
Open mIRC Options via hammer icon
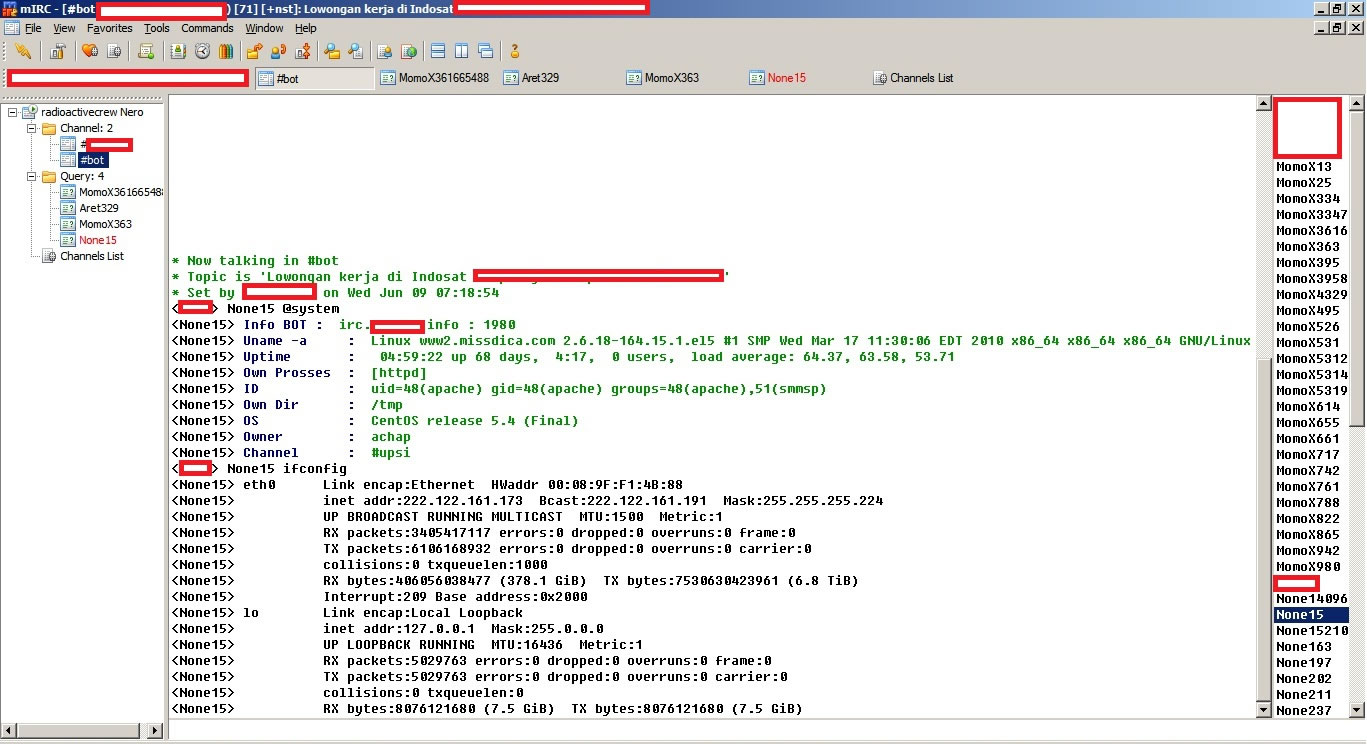coord(57,51)
